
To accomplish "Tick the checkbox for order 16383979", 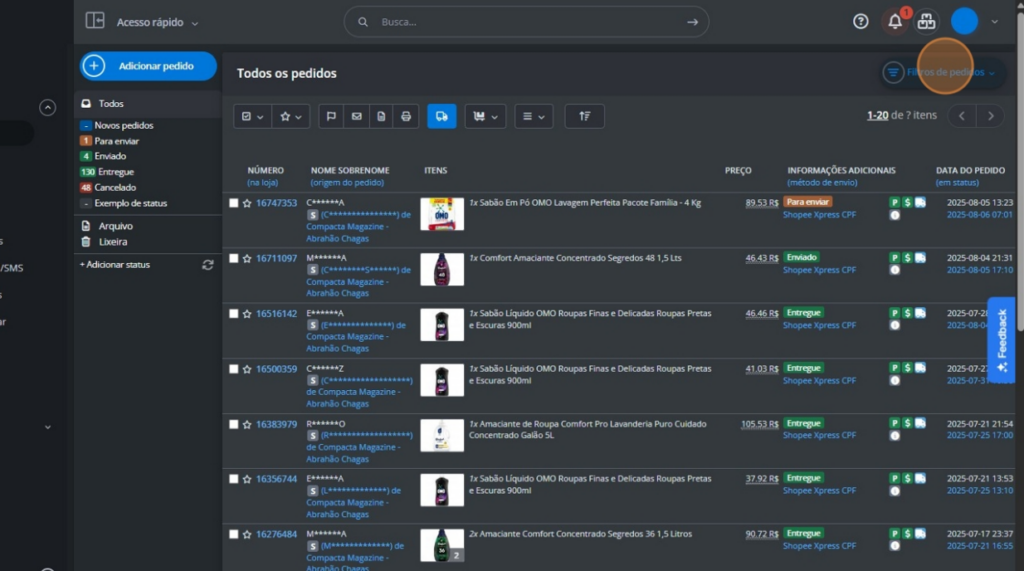I will [x=234, y=424].
